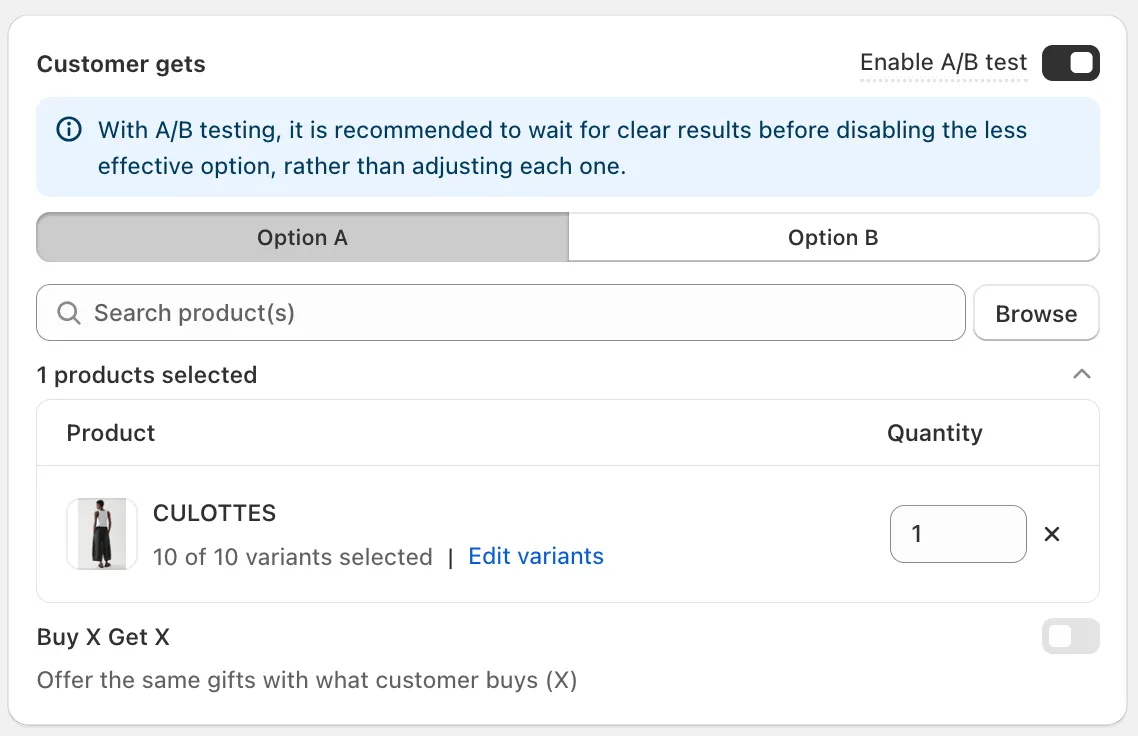Click the Quantity column header

tap(934, 433)
